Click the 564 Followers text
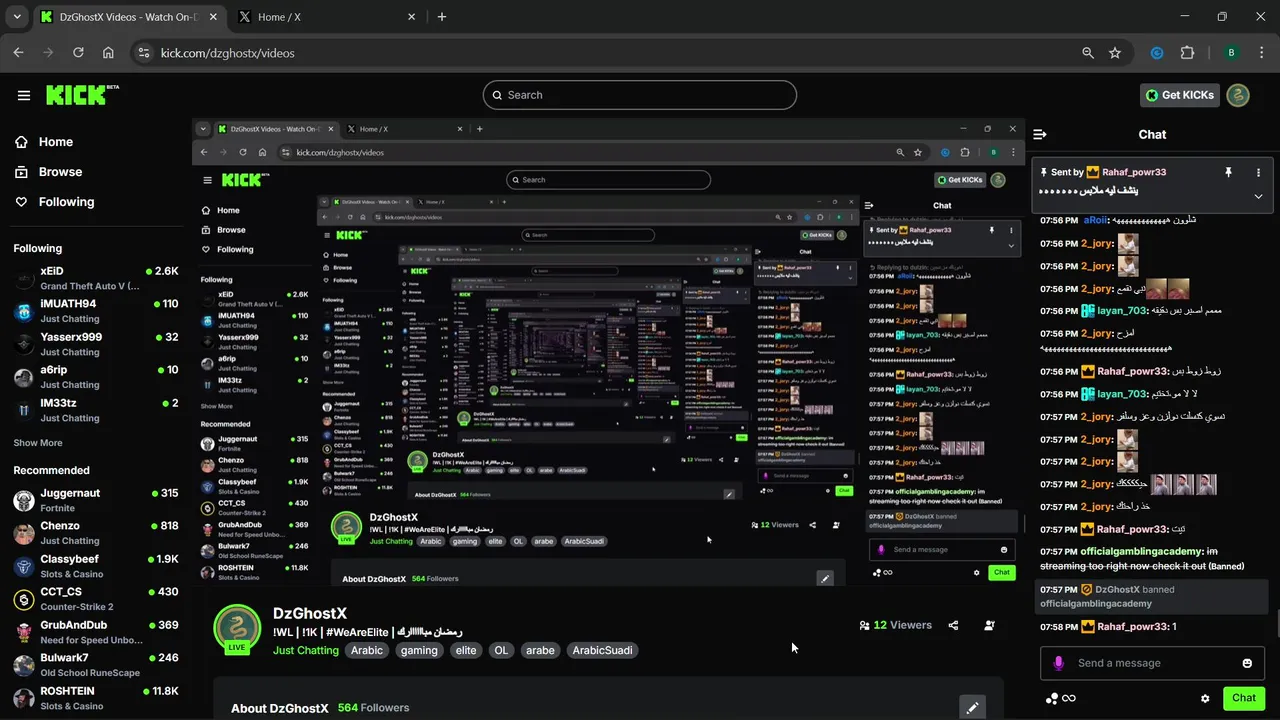 [373, 708]
